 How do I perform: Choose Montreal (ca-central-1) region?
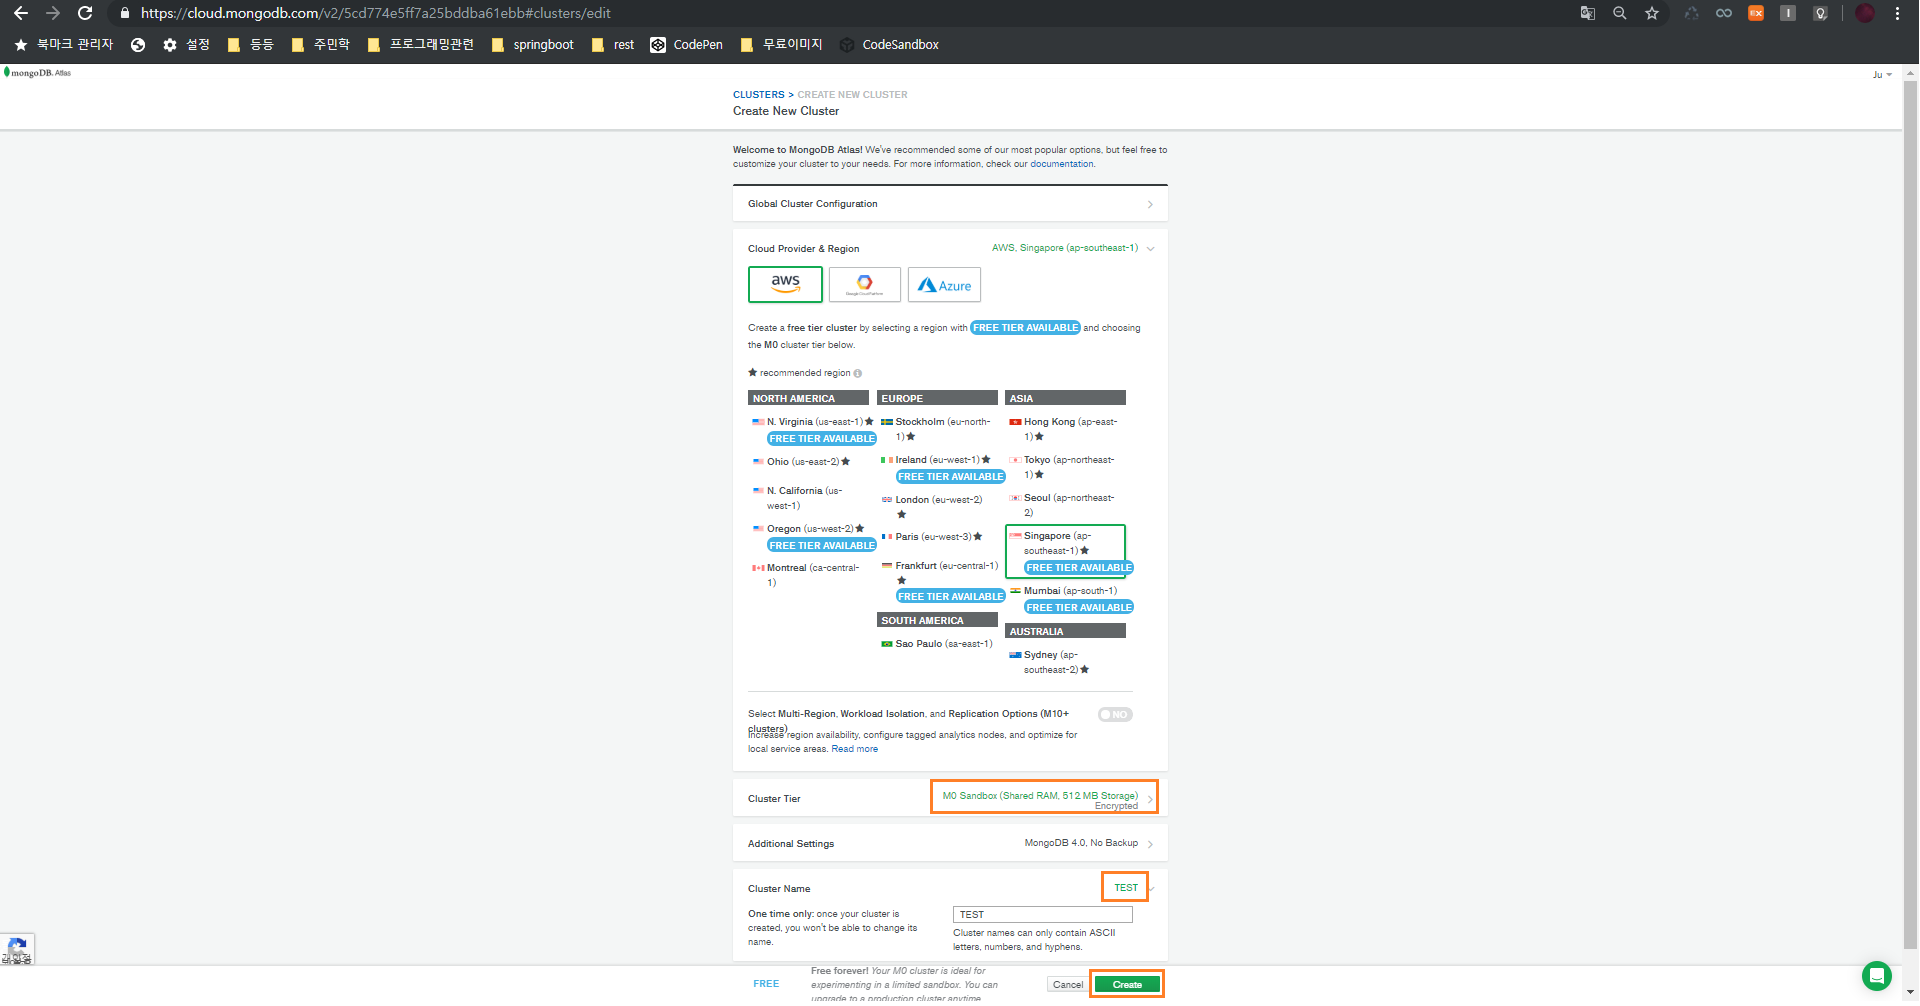coord(806,575)
